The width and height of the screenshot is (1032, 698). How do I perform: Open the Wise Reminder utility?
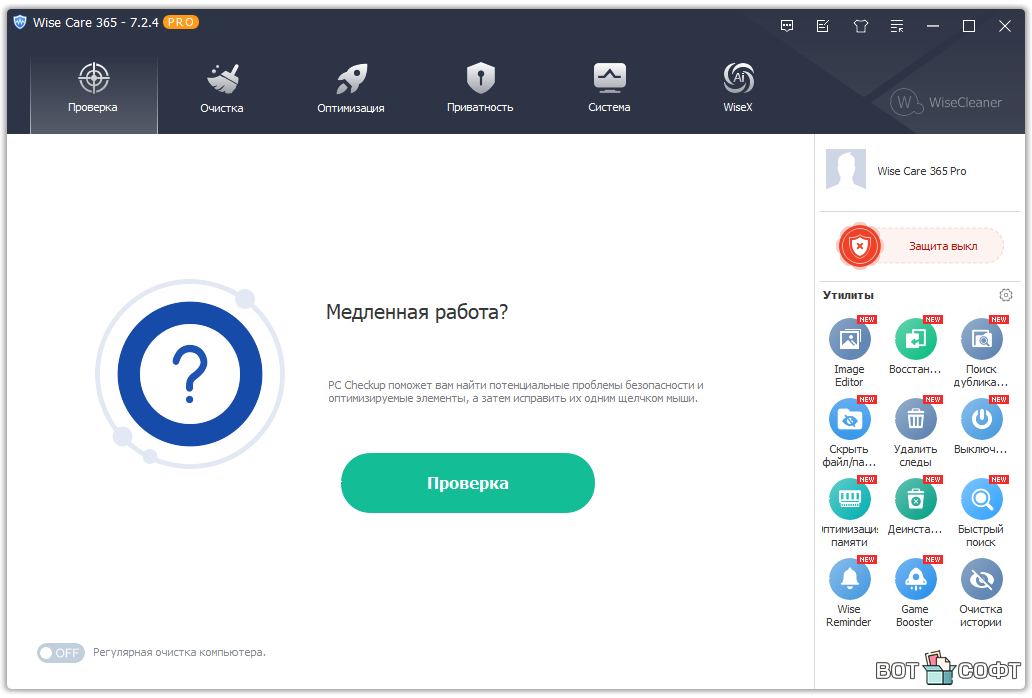(849, 580)
